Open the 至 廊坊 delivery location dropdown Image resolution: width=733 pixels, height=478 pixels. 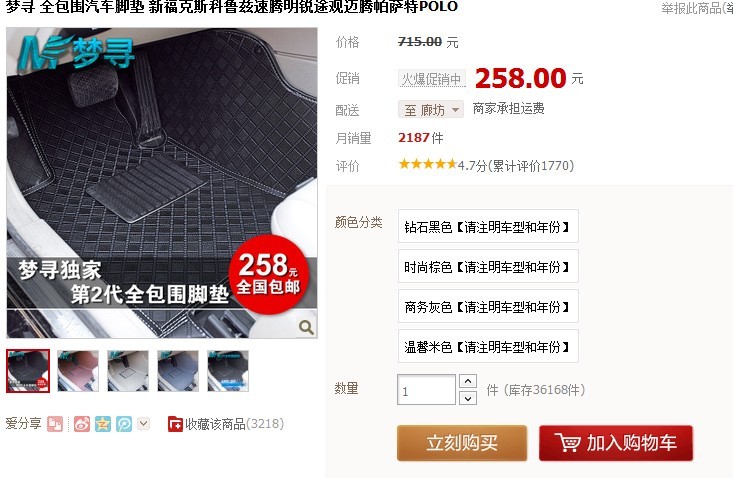click(431, 110)
